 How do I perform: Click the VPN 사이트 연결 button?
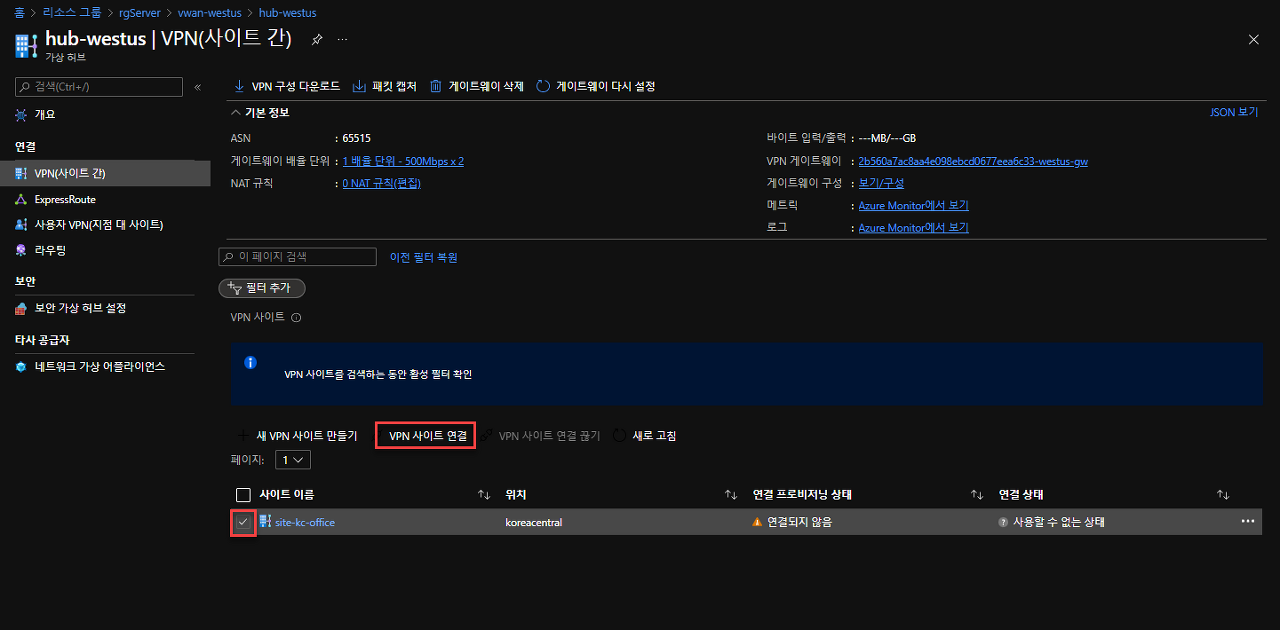click(427, 436)
